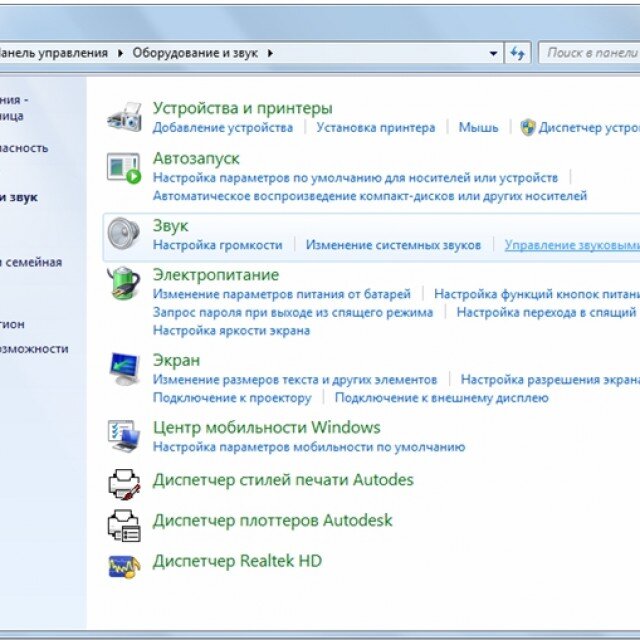Click Автоматическое воспроизведение компакт-дисков link
Viewport: 640px width, 640px height.
pyautogui.click(x=370, y=196)
